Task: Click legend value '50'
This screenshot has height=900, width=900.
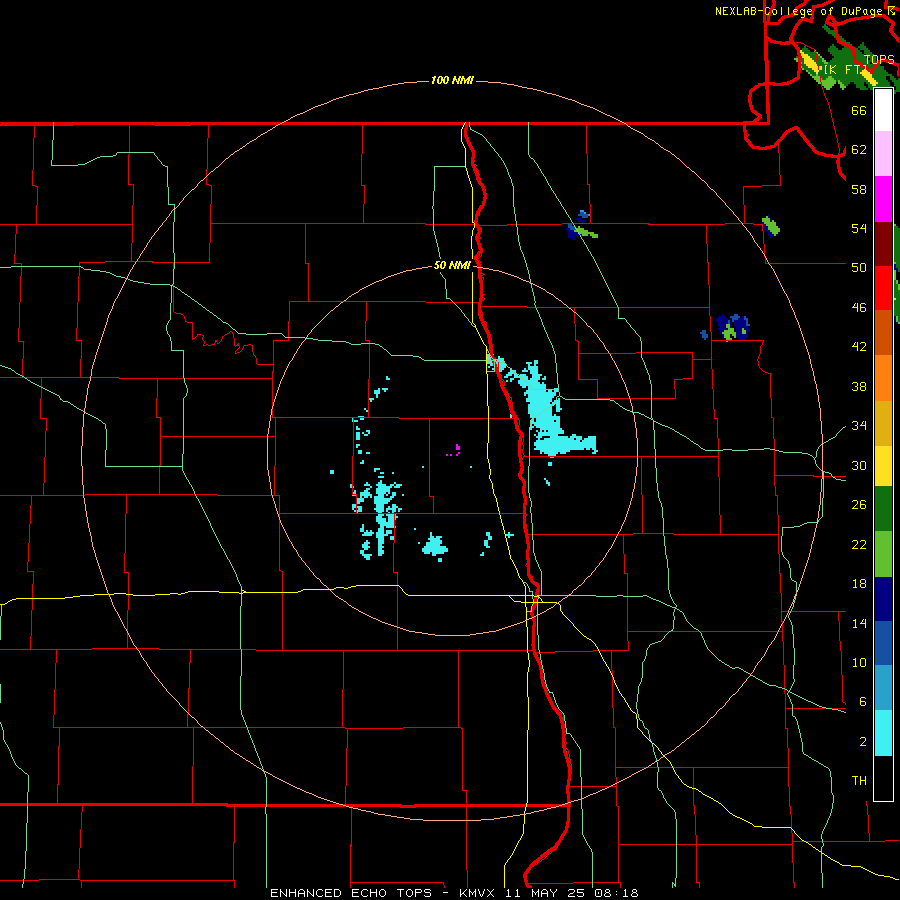Action: pos(859,268)
